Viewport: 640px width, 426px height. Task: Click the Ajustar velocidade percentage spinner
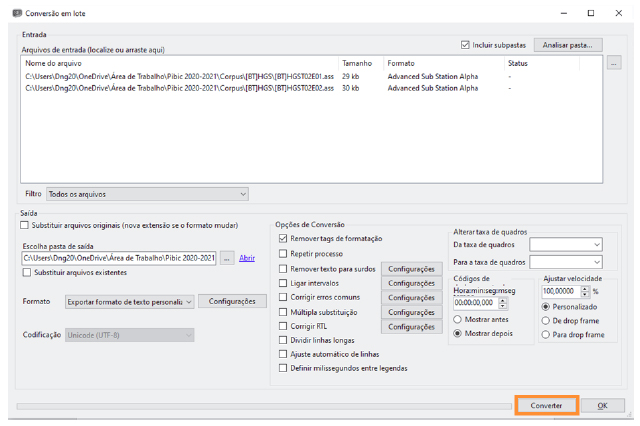coord(565,291)
